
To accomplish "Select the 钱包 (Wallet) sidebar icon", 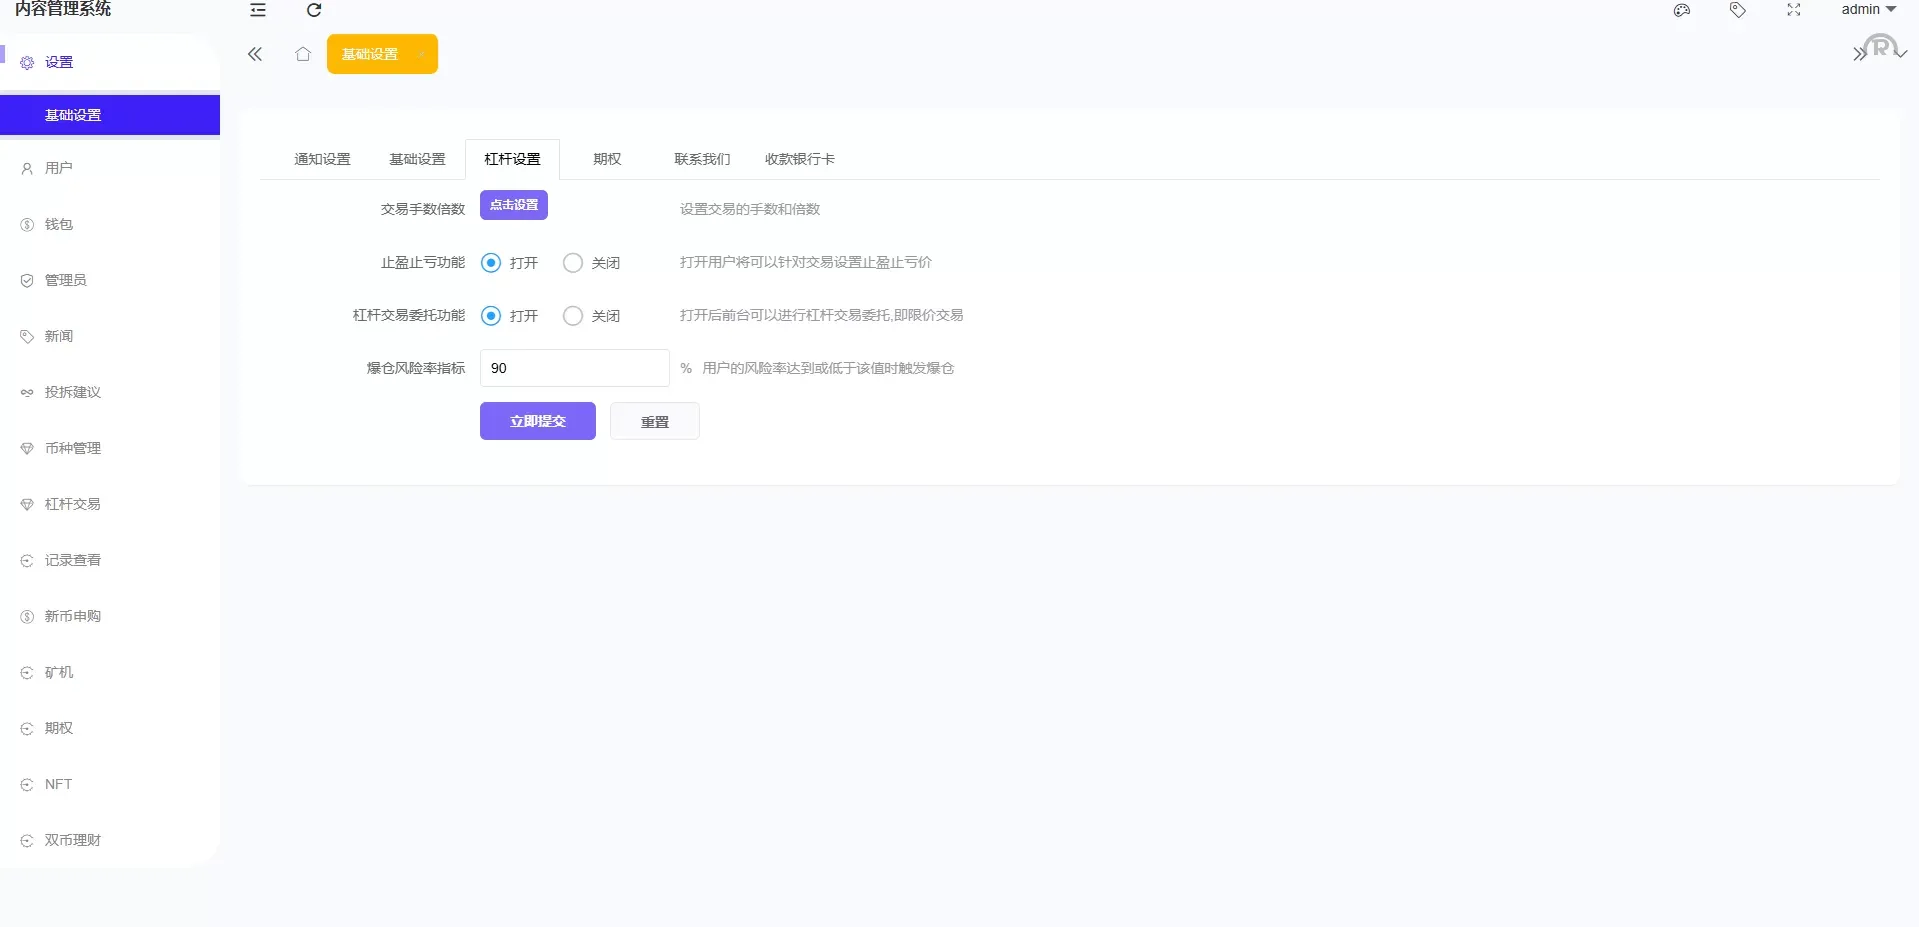I will [x=58, y=224].
